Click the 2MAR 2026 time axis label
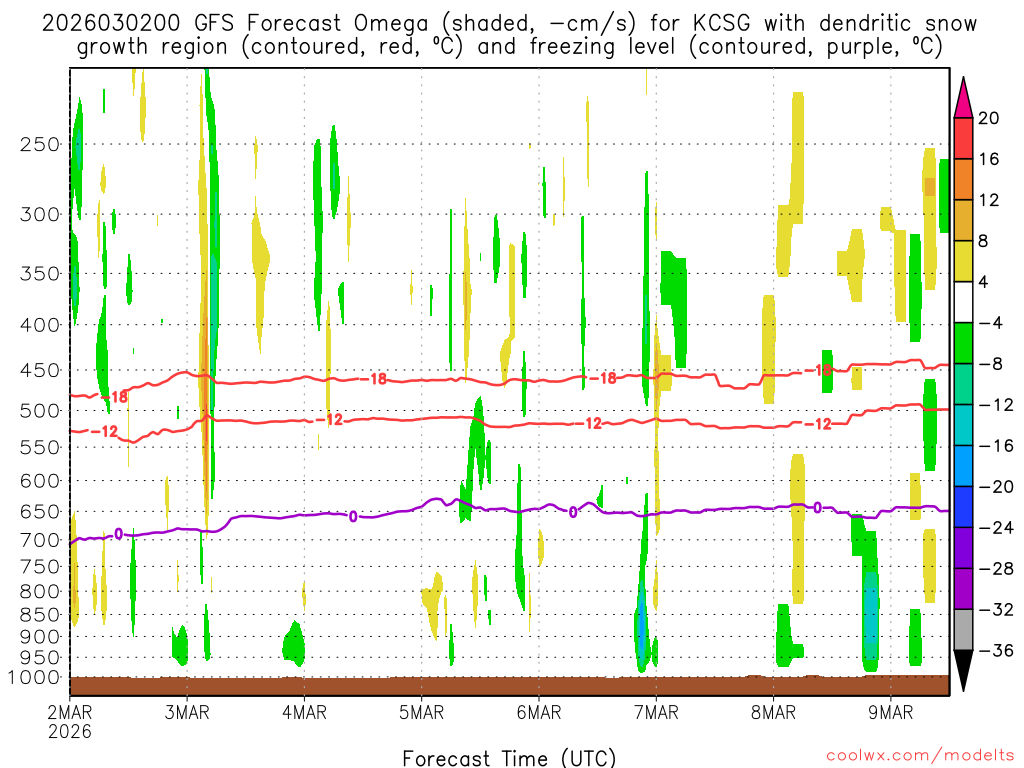 (70, 721)
